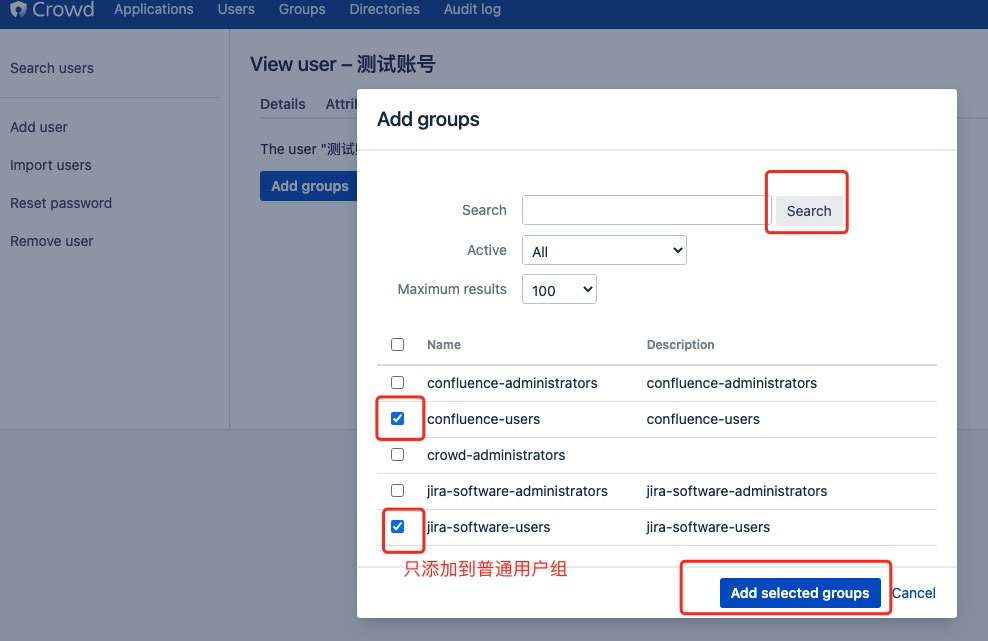
Task: Click the Search button in dialog
Action: click(809, 211)
